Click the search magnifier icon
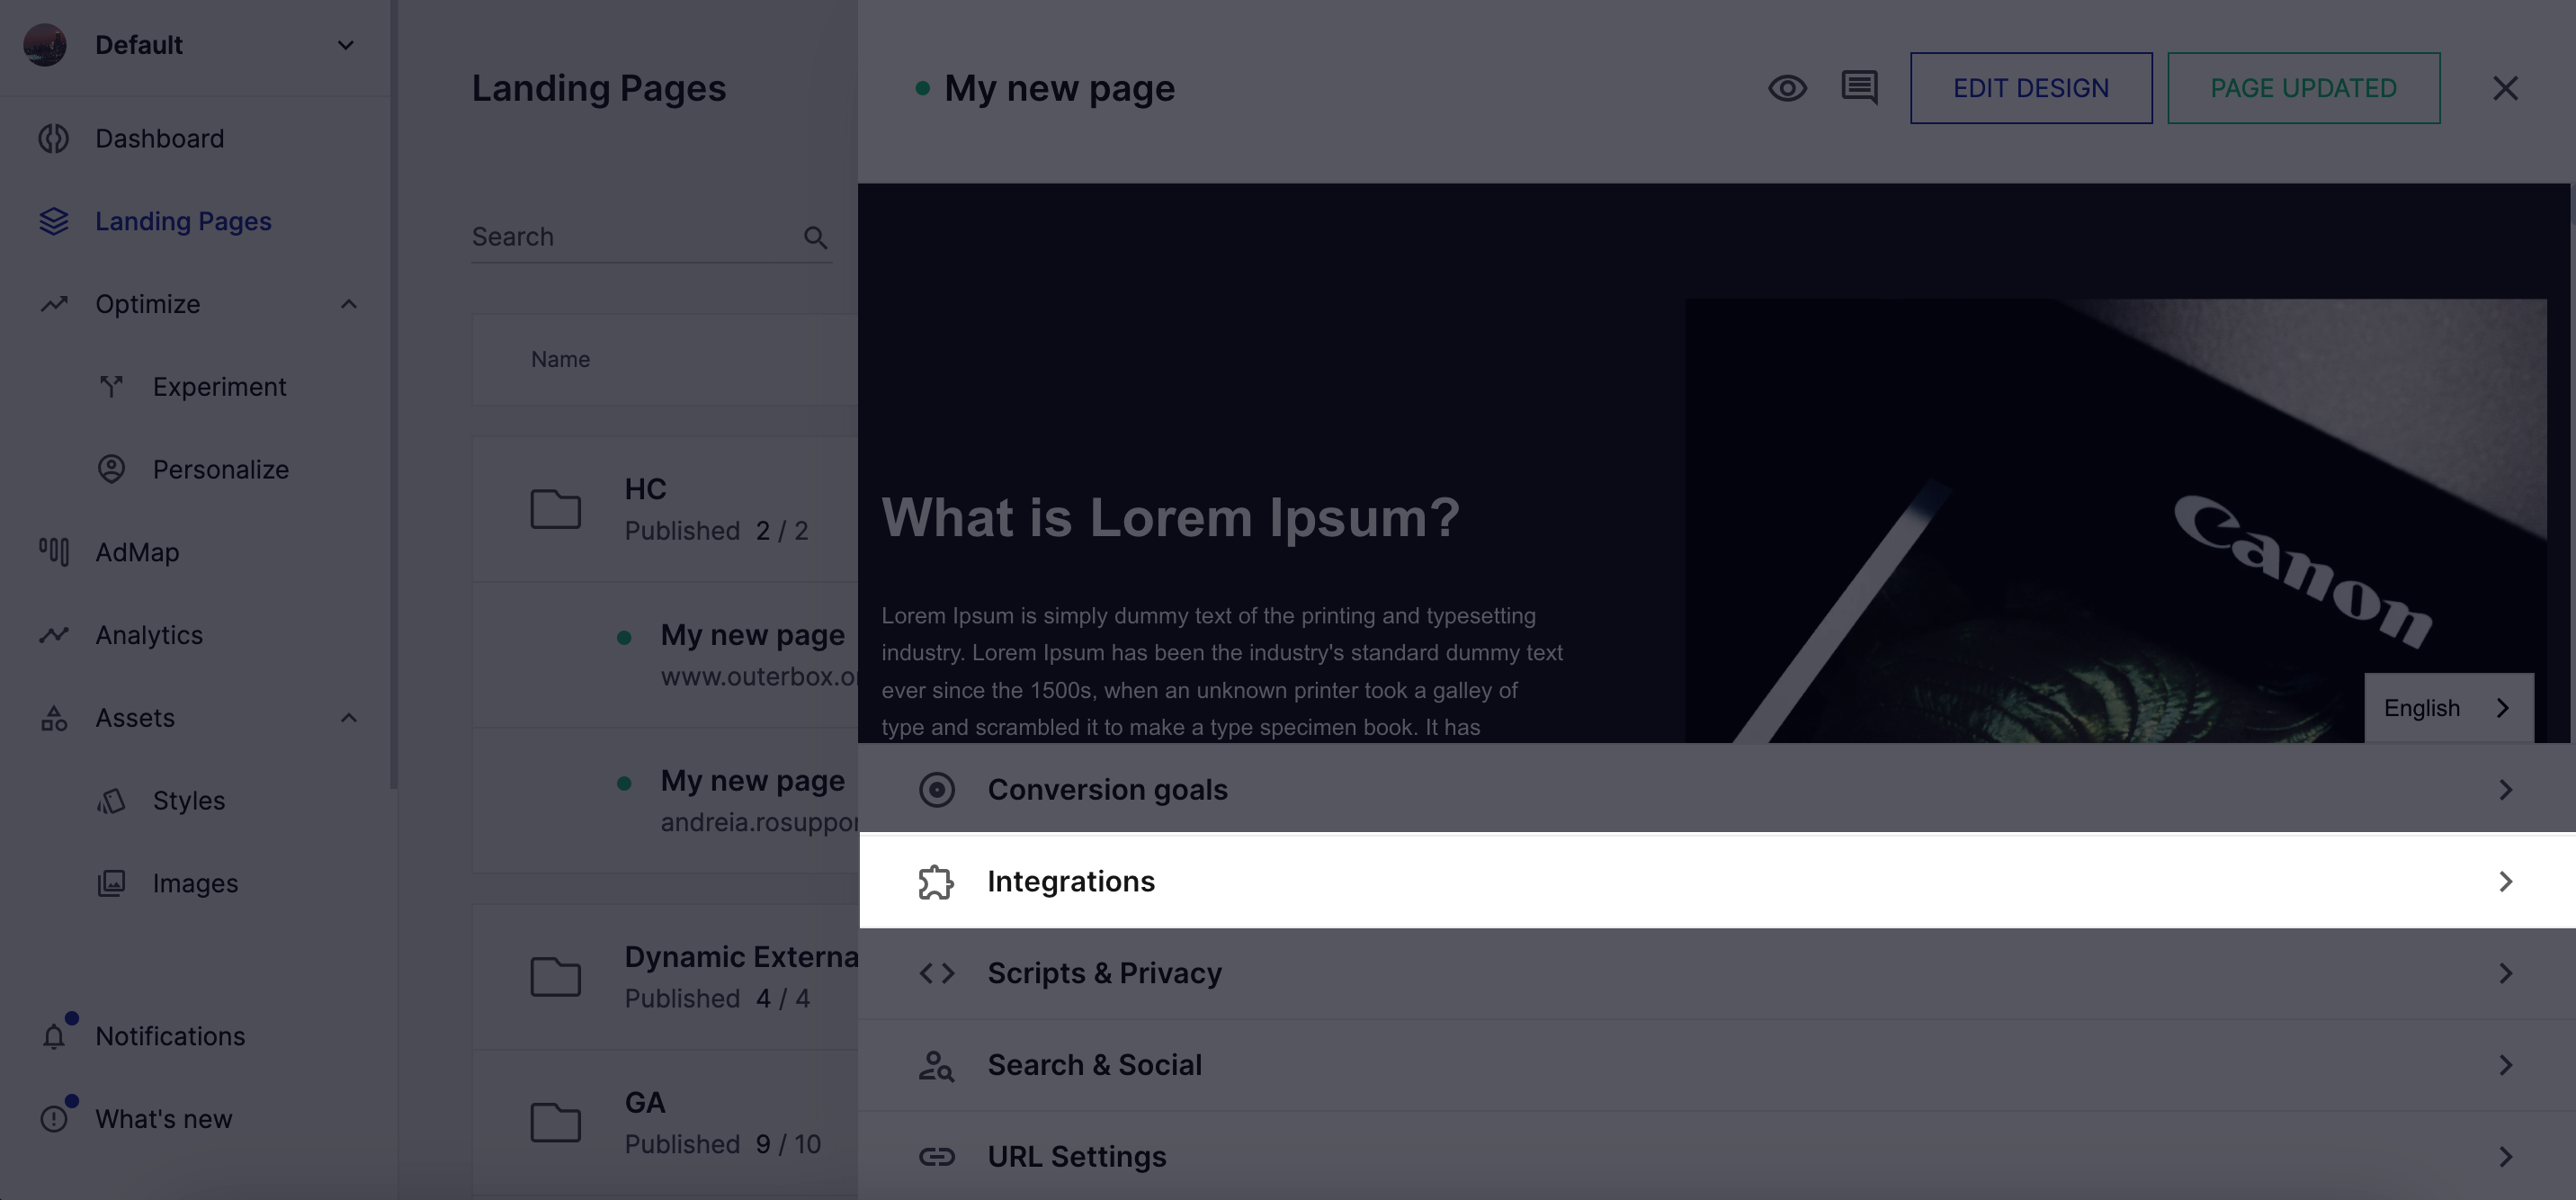 pyautogui.click(x=815, y=237)
